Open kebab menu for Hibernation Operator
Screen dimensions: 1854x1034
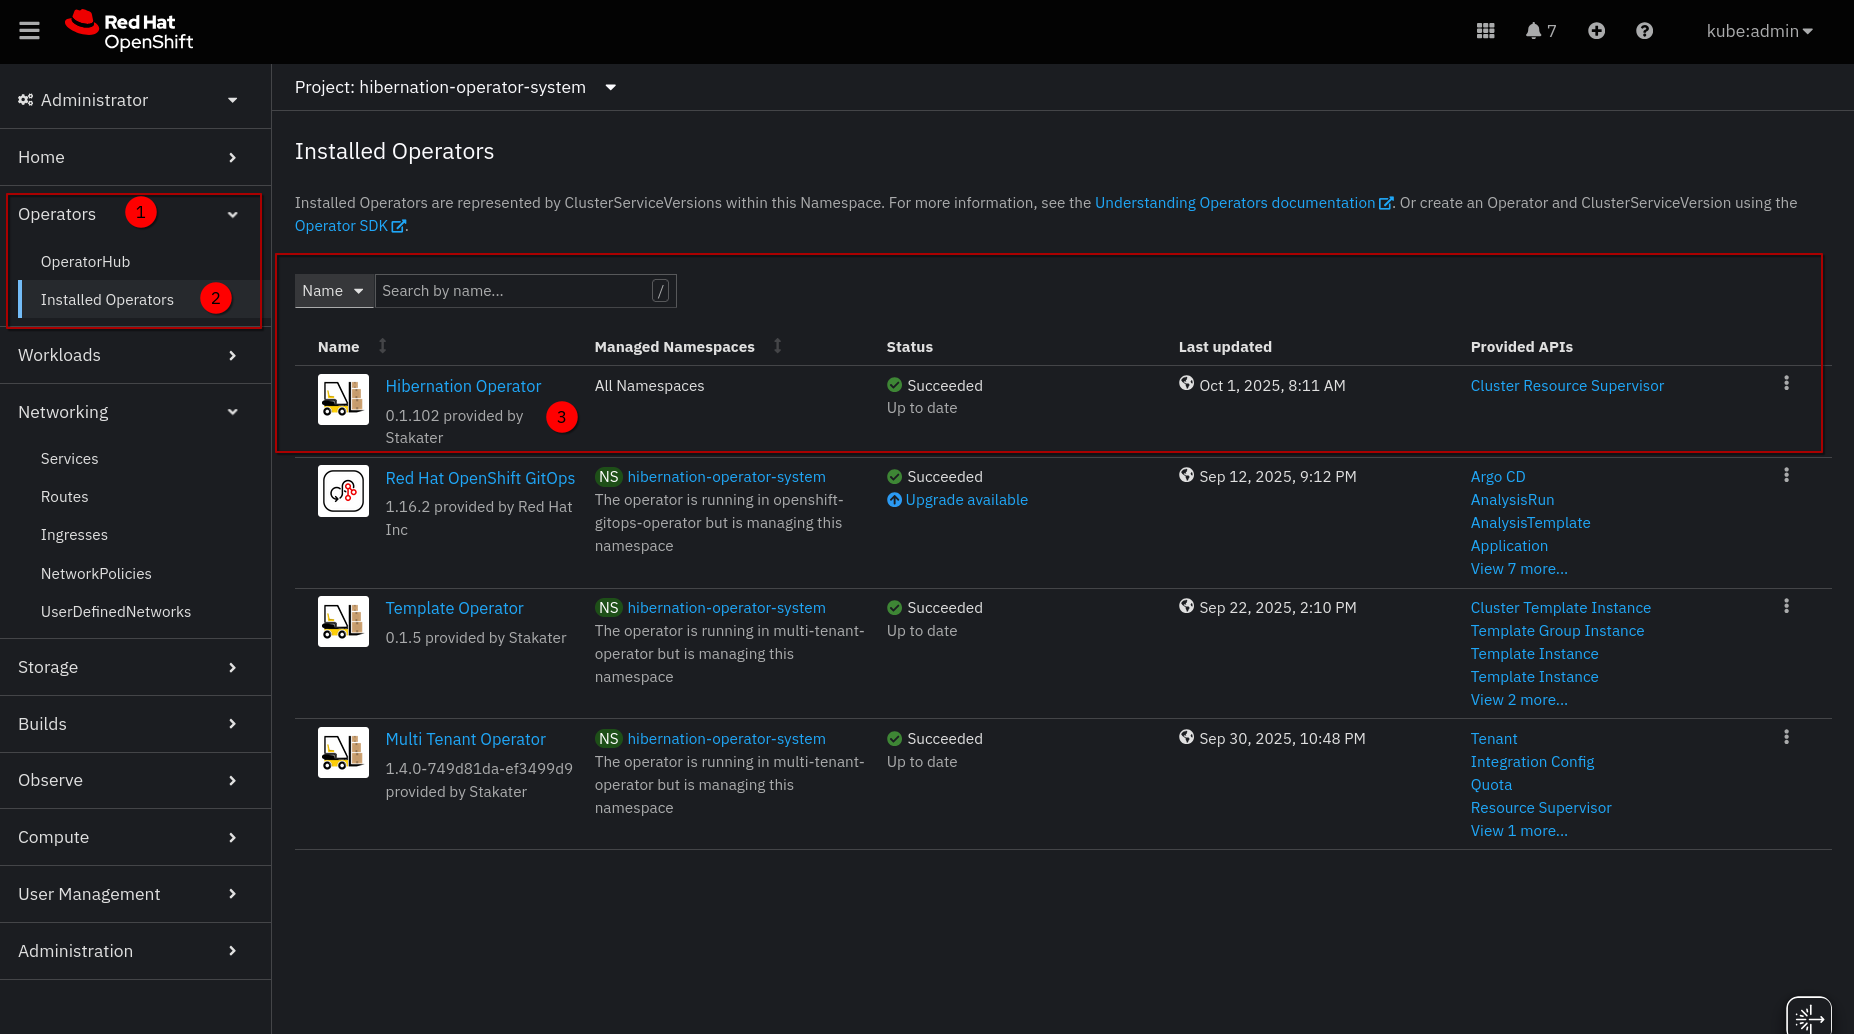pyautogui.click(x=1786, y=384)
